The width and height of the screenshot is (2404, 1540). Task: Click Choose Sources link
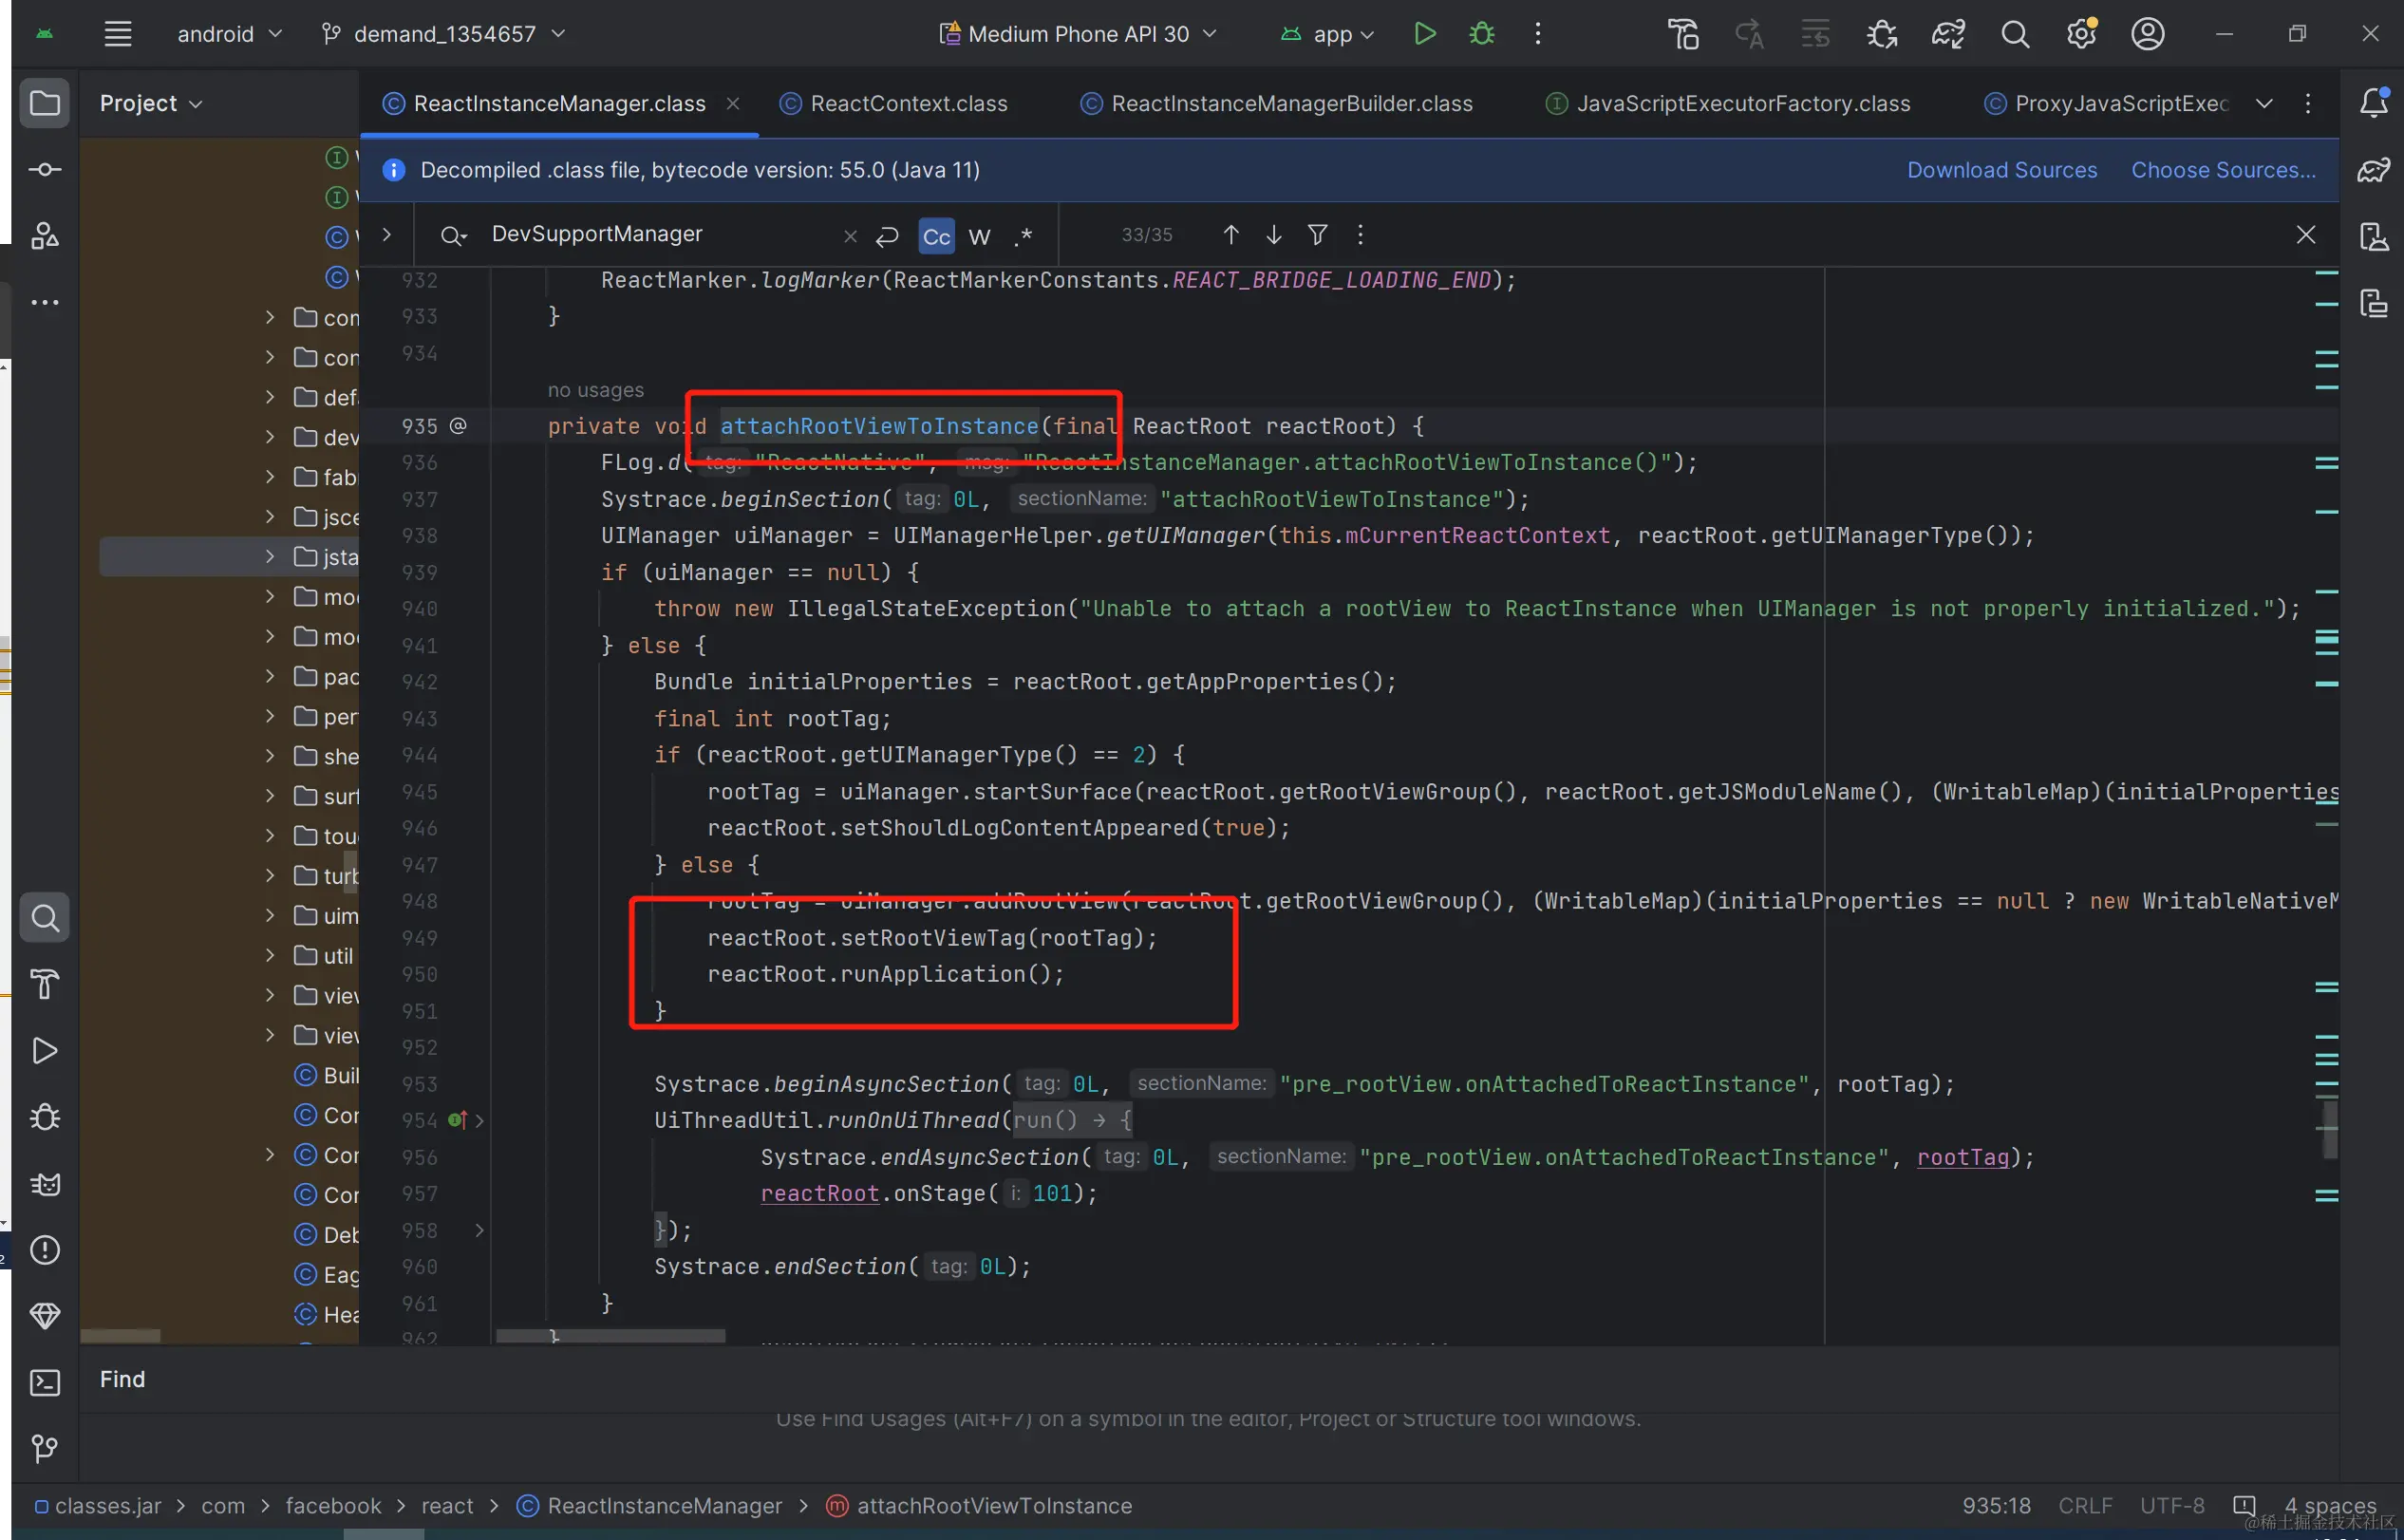[x=2222, y=170]
